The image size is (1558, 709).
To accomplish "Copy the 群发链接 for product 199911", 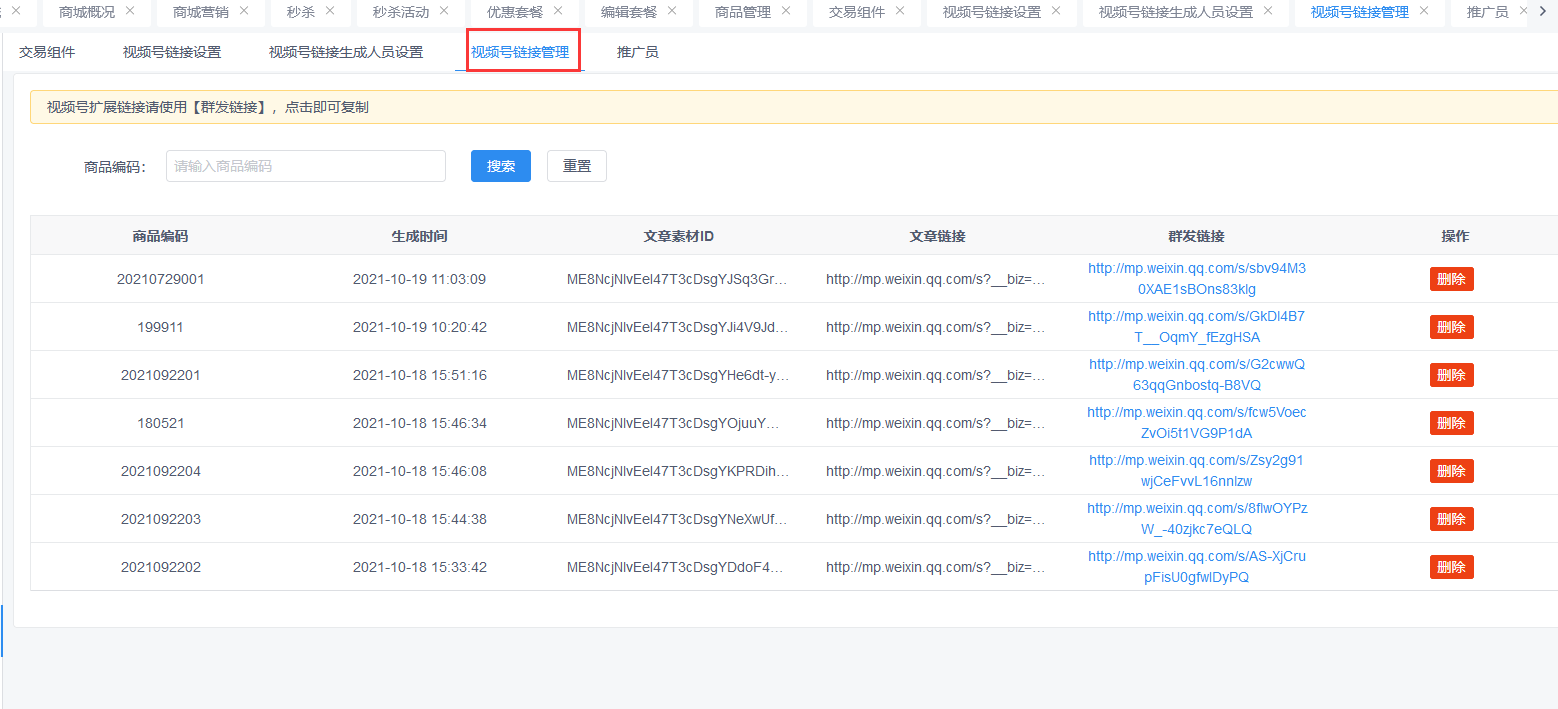I will pyautogui.click(x=1196, y=327).
